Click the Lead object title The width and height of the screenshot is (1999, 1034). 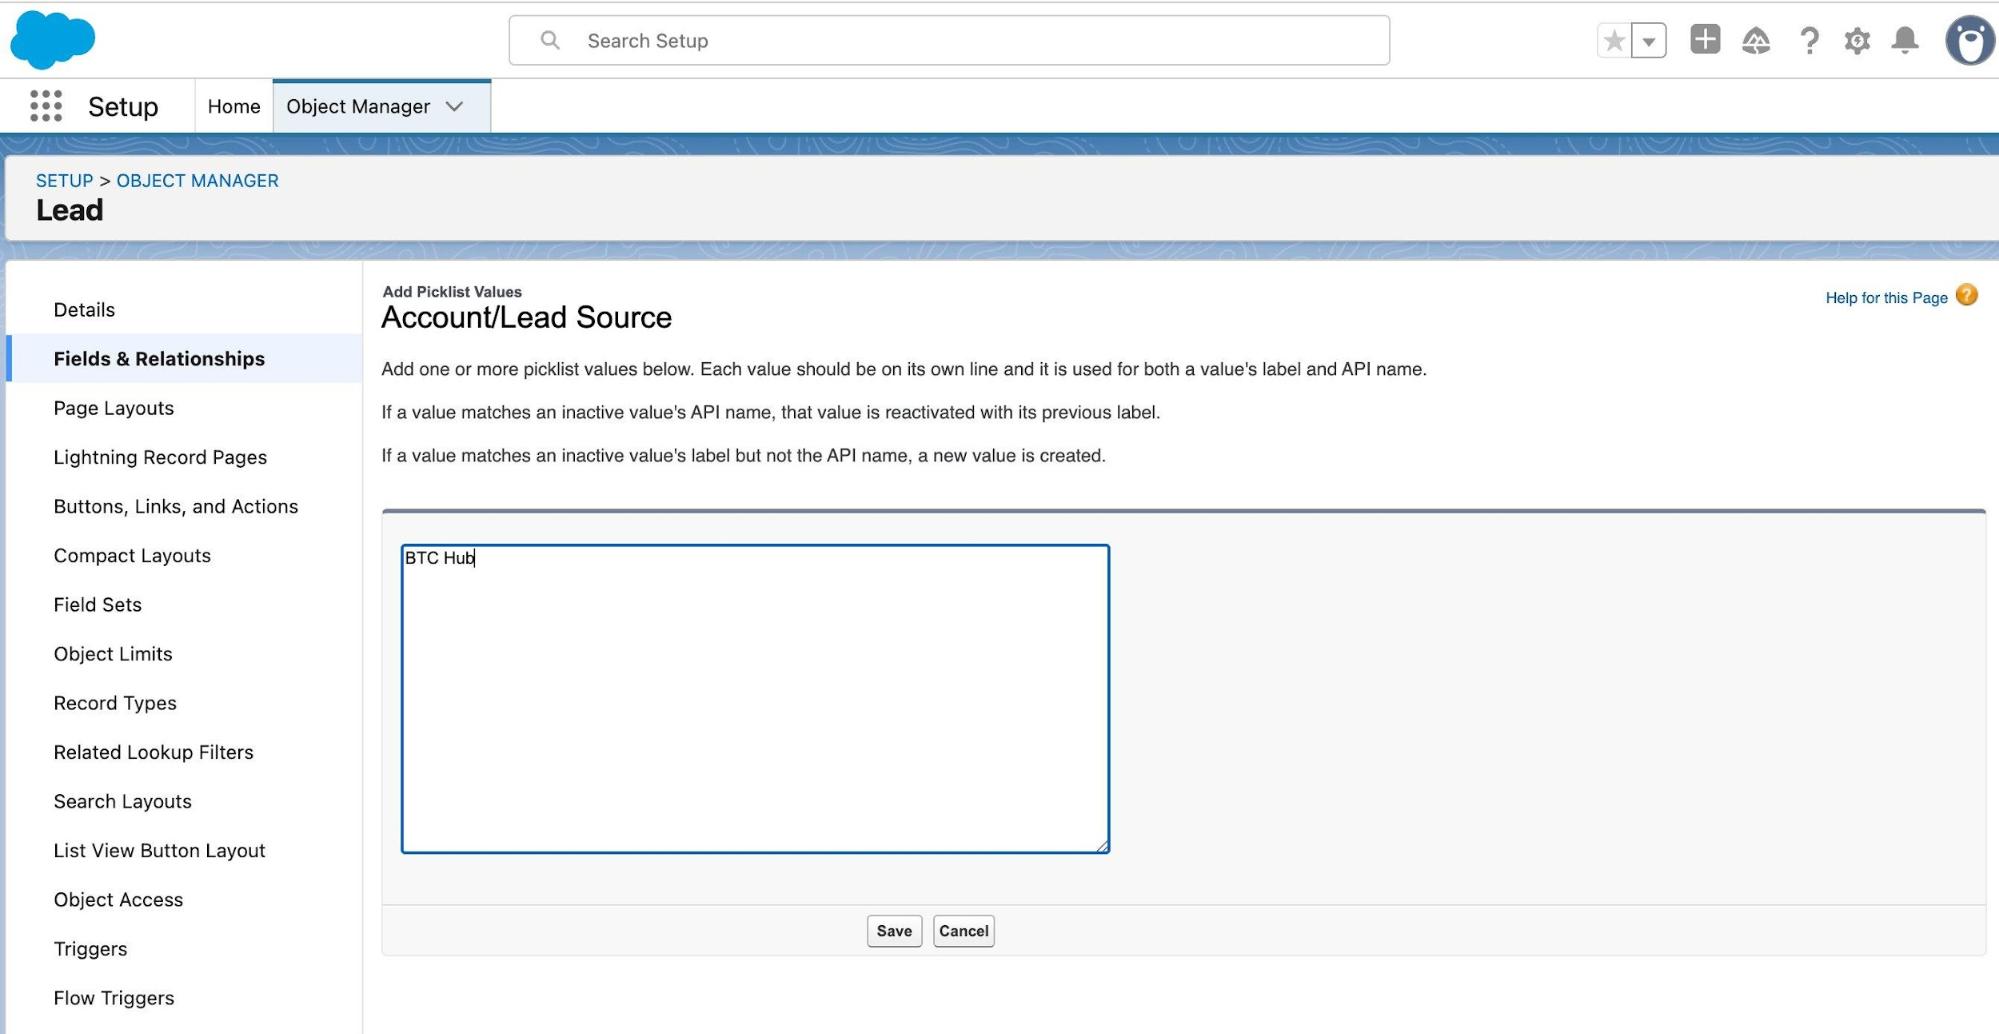pos(70,210)
